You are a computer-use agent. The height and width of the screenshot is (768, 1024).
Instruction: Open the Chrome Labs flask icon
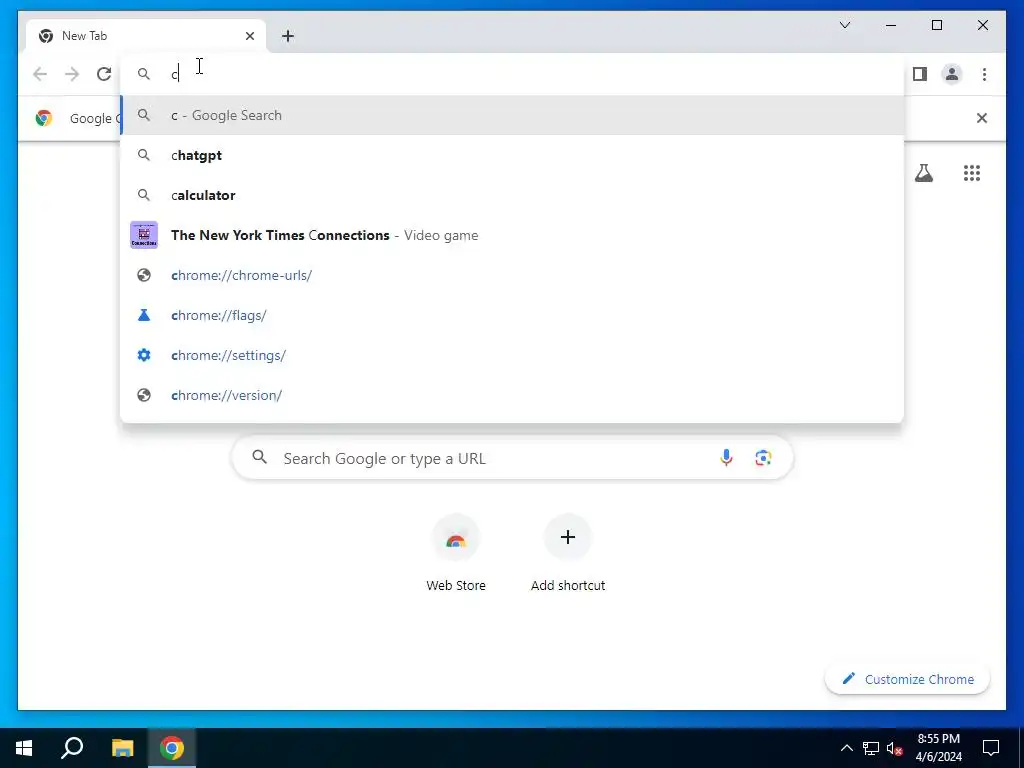coord(923,173)
